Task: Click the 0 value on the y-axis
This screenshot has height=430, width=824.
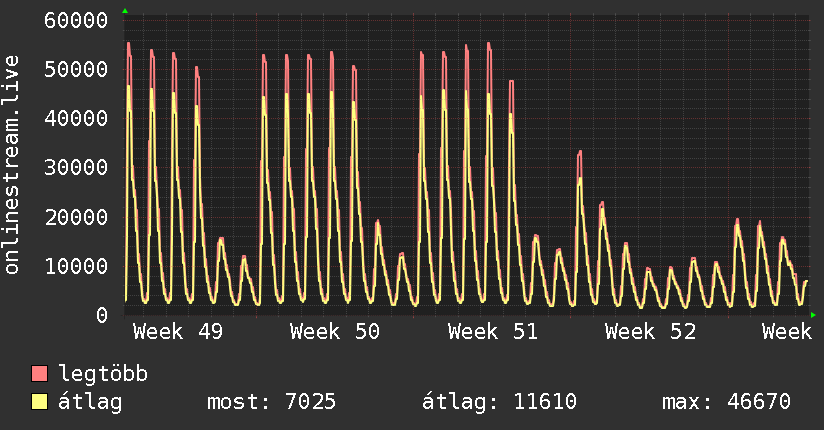Action: tap(101, 315)
